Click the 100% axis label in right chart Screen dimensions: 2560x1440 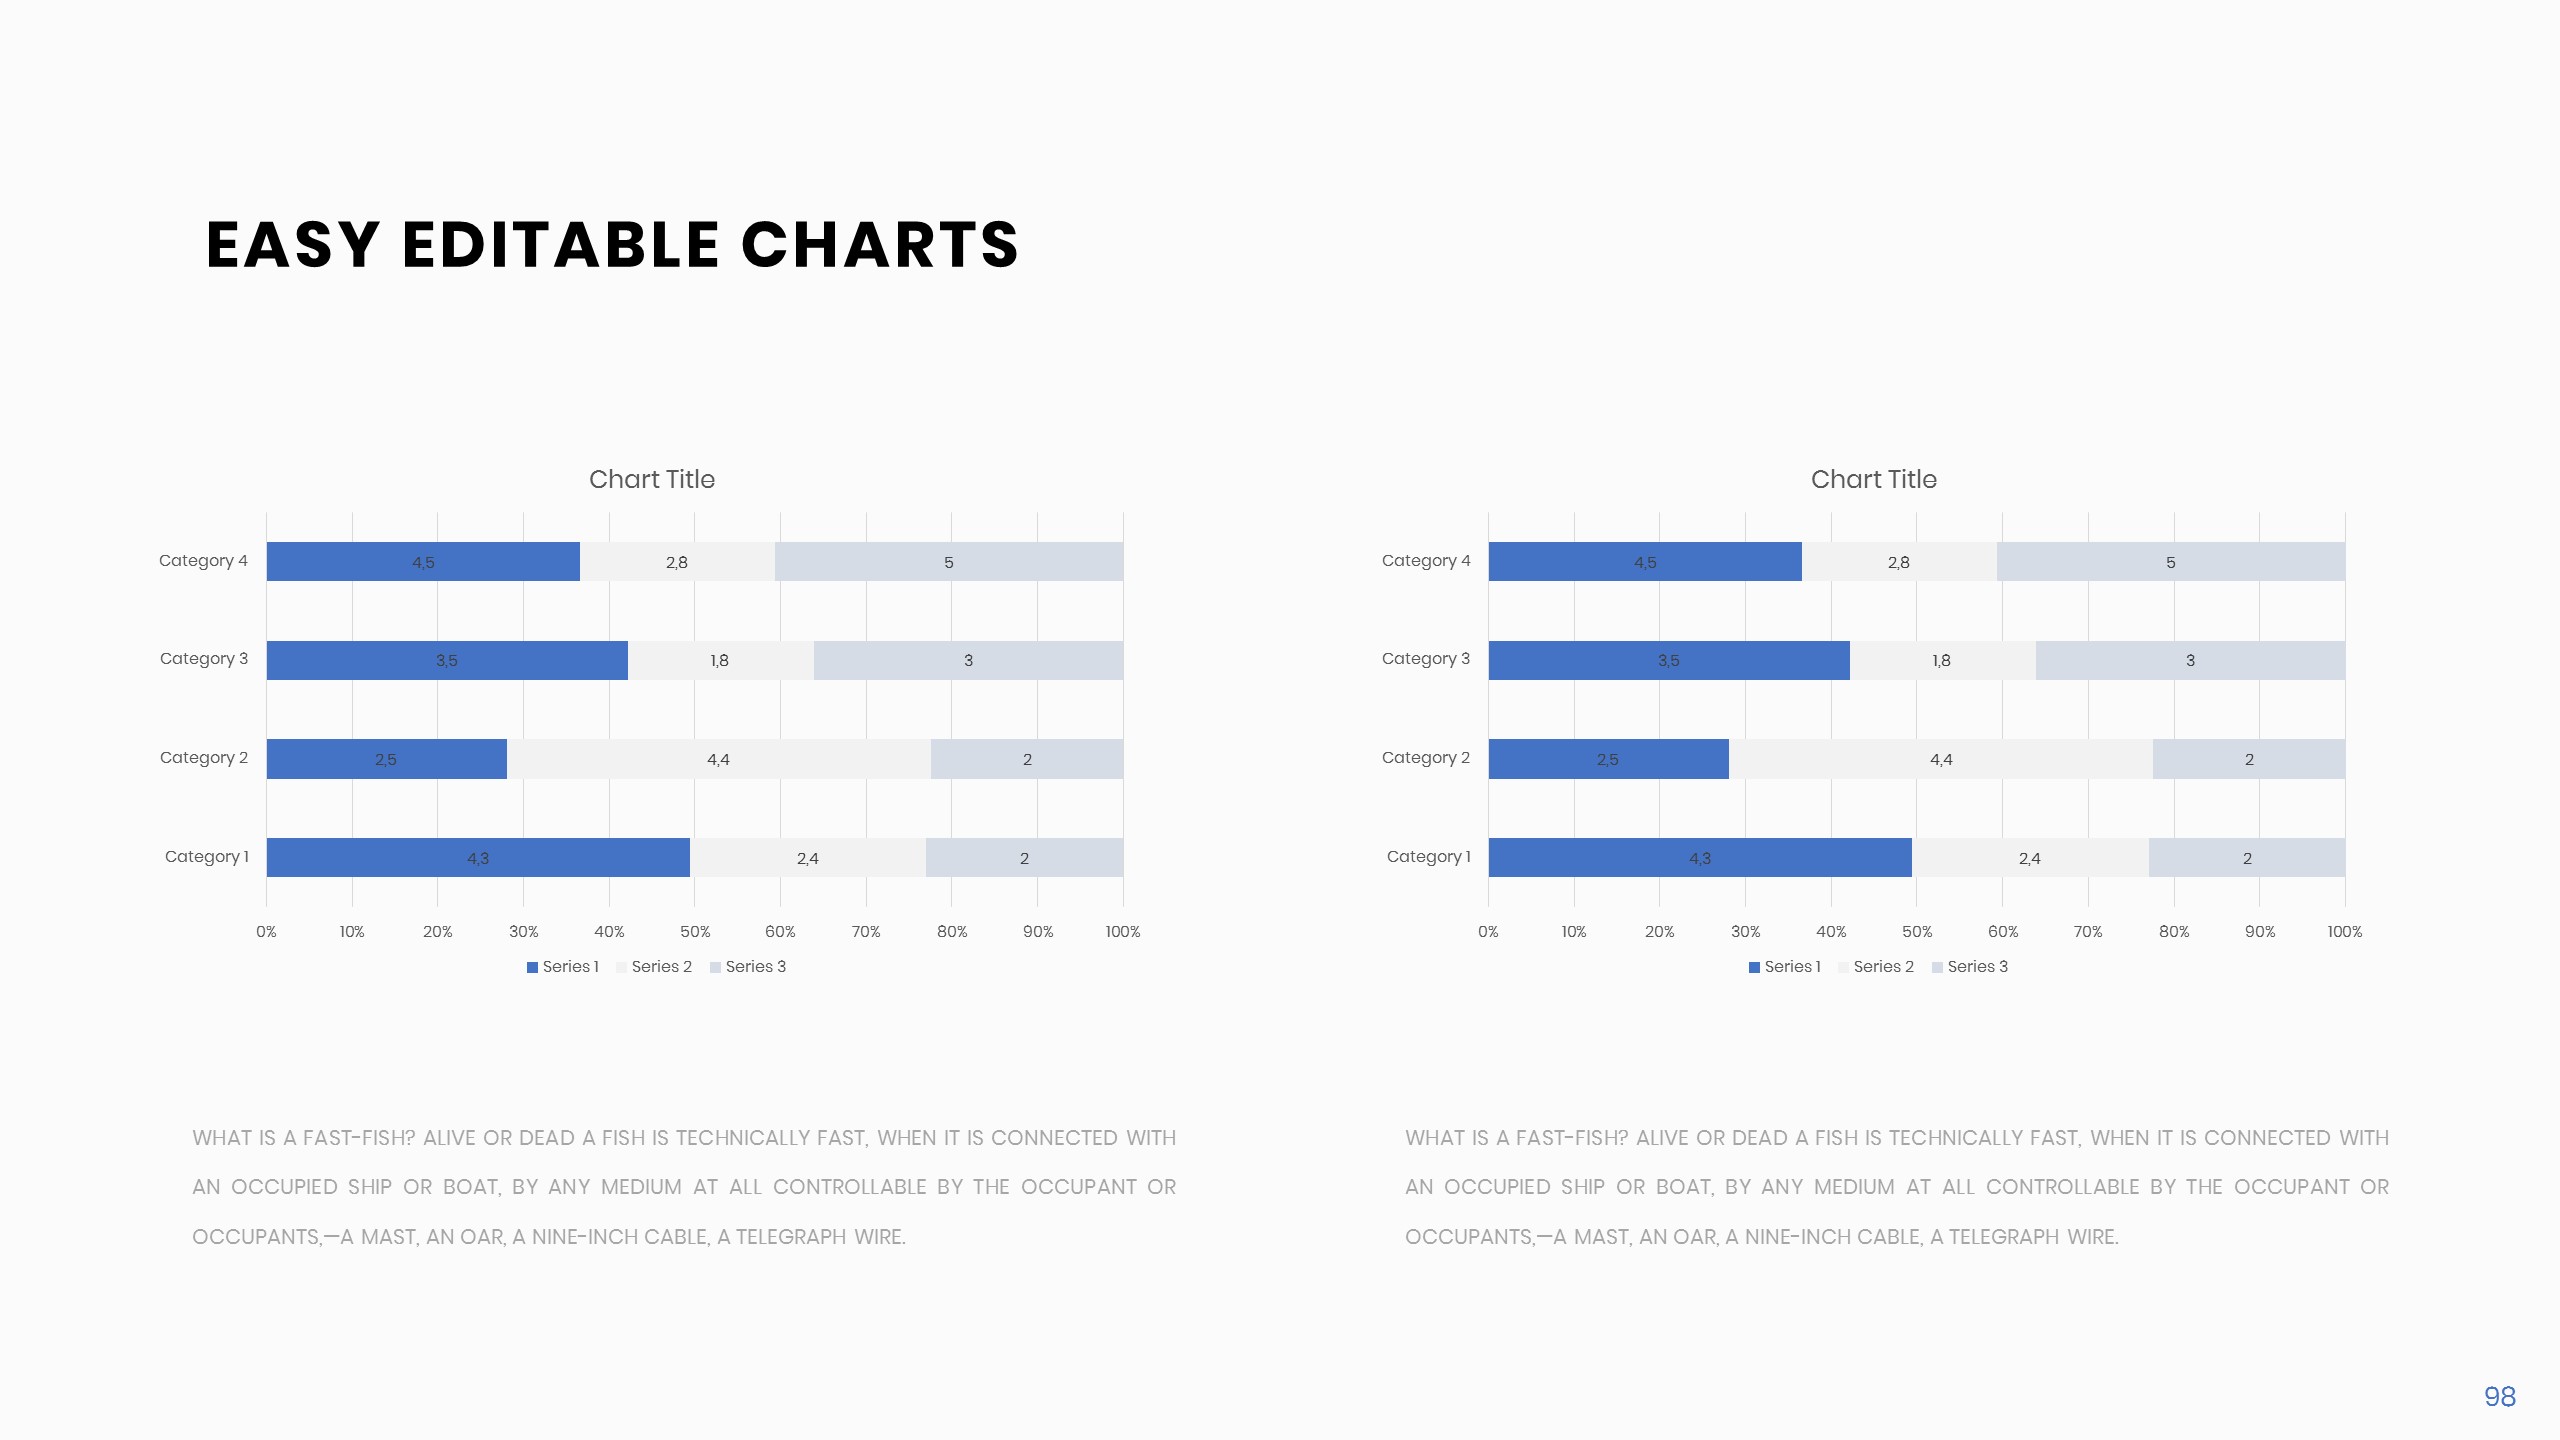(2344, 932)
